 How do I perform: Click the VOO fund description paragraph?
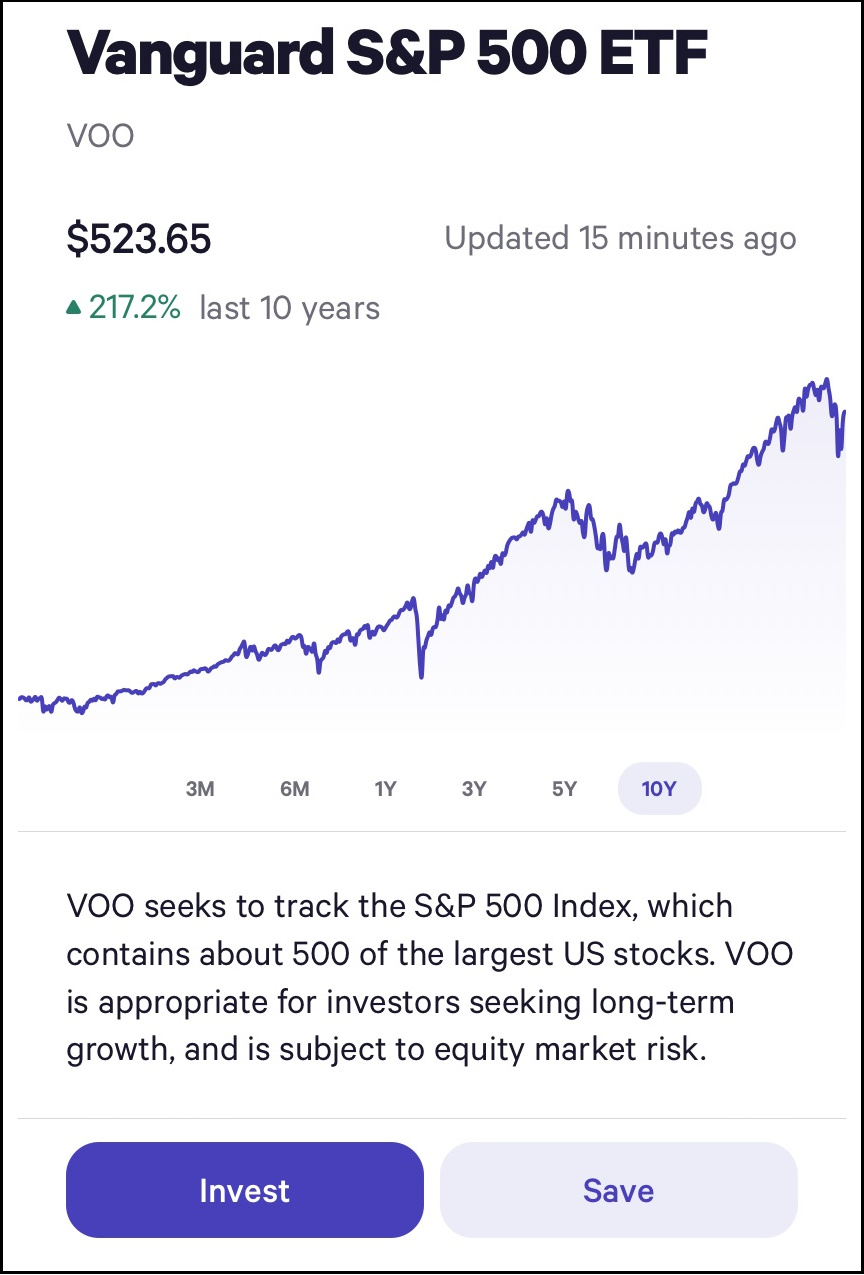coord(430,978)
